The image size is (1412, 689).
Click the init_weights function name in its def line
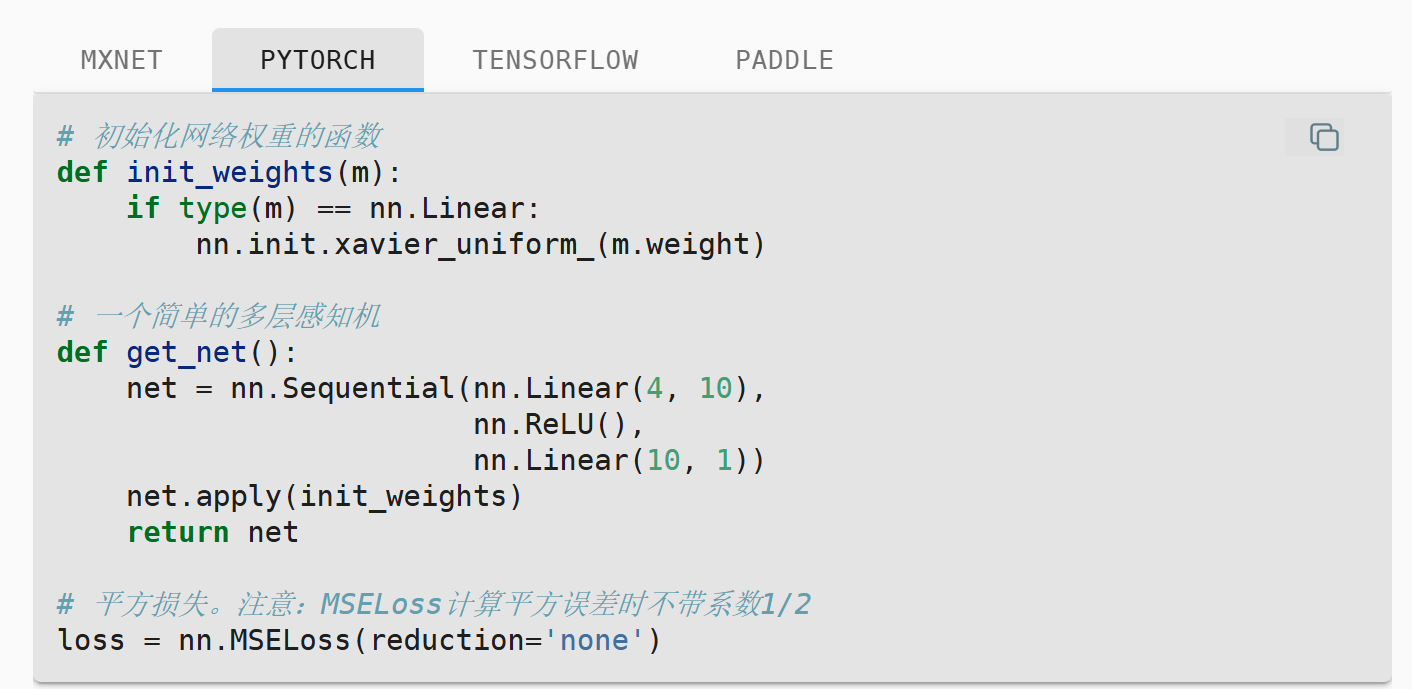[230, 172]
